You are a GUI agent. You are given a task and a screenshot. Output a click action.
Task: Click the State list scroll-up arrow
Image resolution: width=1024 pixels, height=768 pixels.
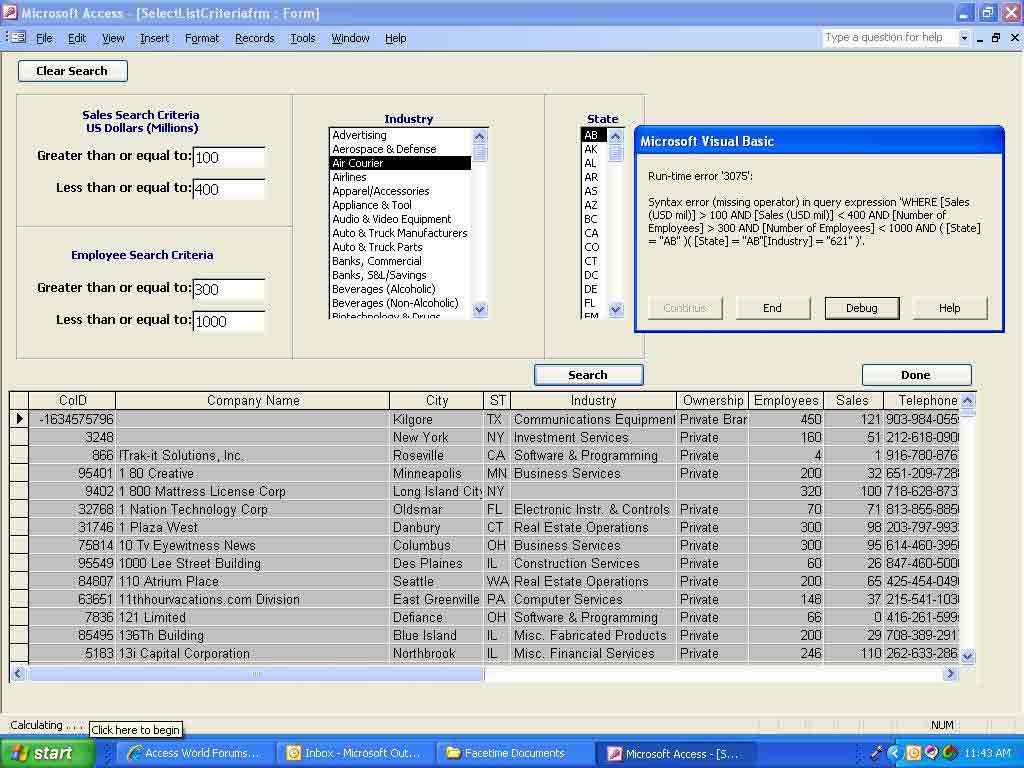tap(615, 136)
